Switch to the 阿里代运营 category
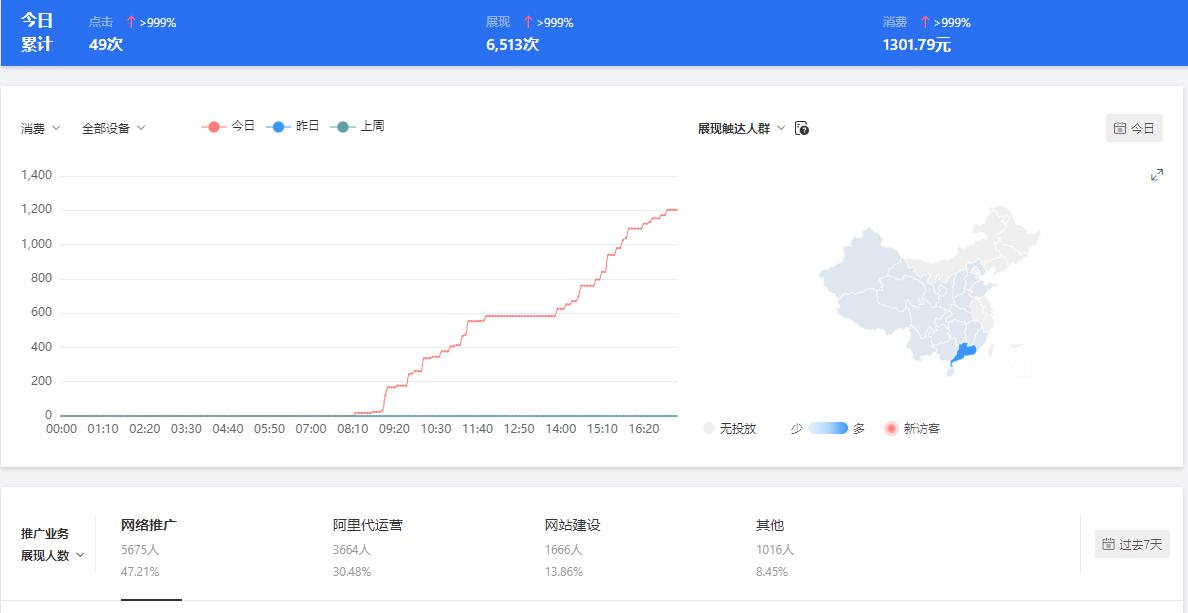This screenshot has width=1188, height=613. [x=369, y=524]
